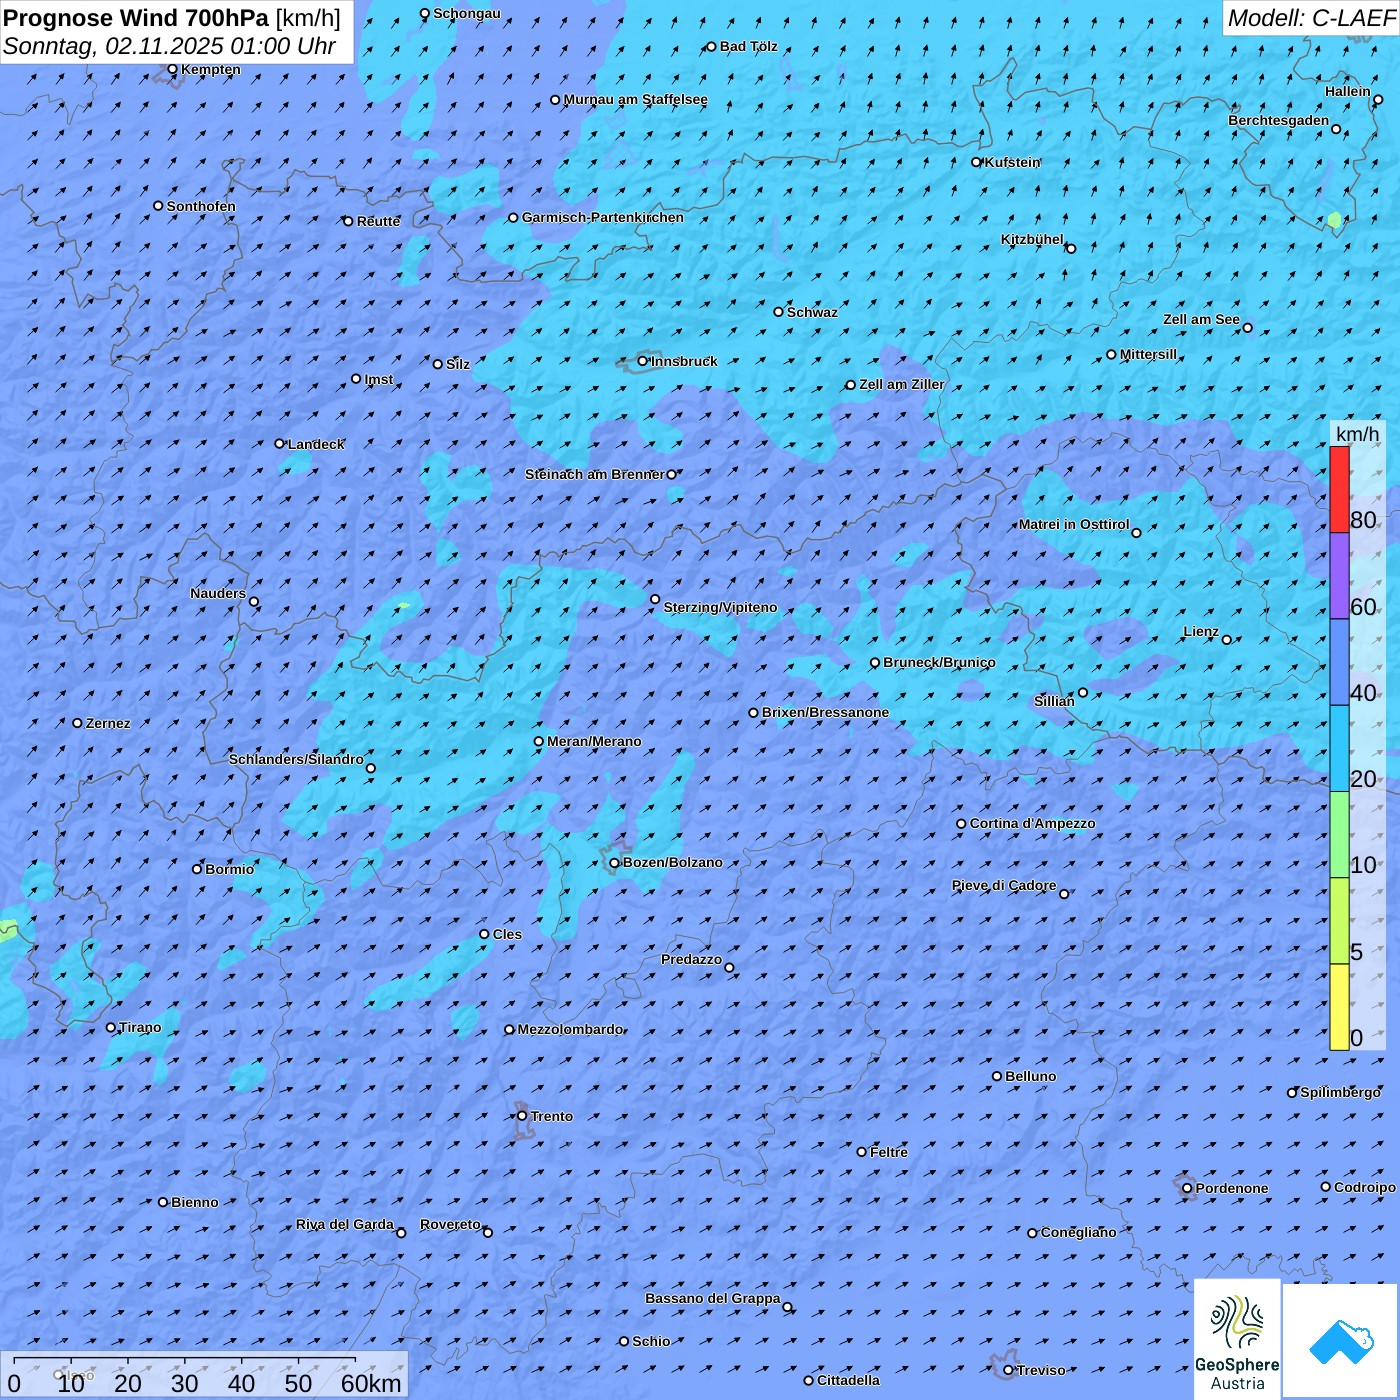Click the Pordenone label

click(x=1232, y=1188)
